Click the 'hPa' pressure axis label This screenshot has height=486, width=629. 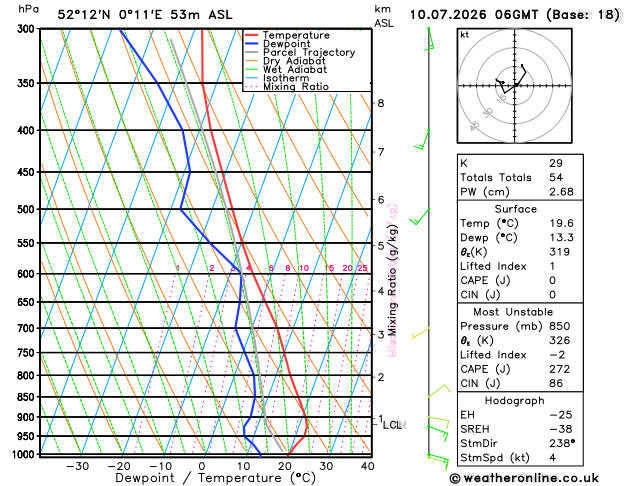tap(29, 9)
